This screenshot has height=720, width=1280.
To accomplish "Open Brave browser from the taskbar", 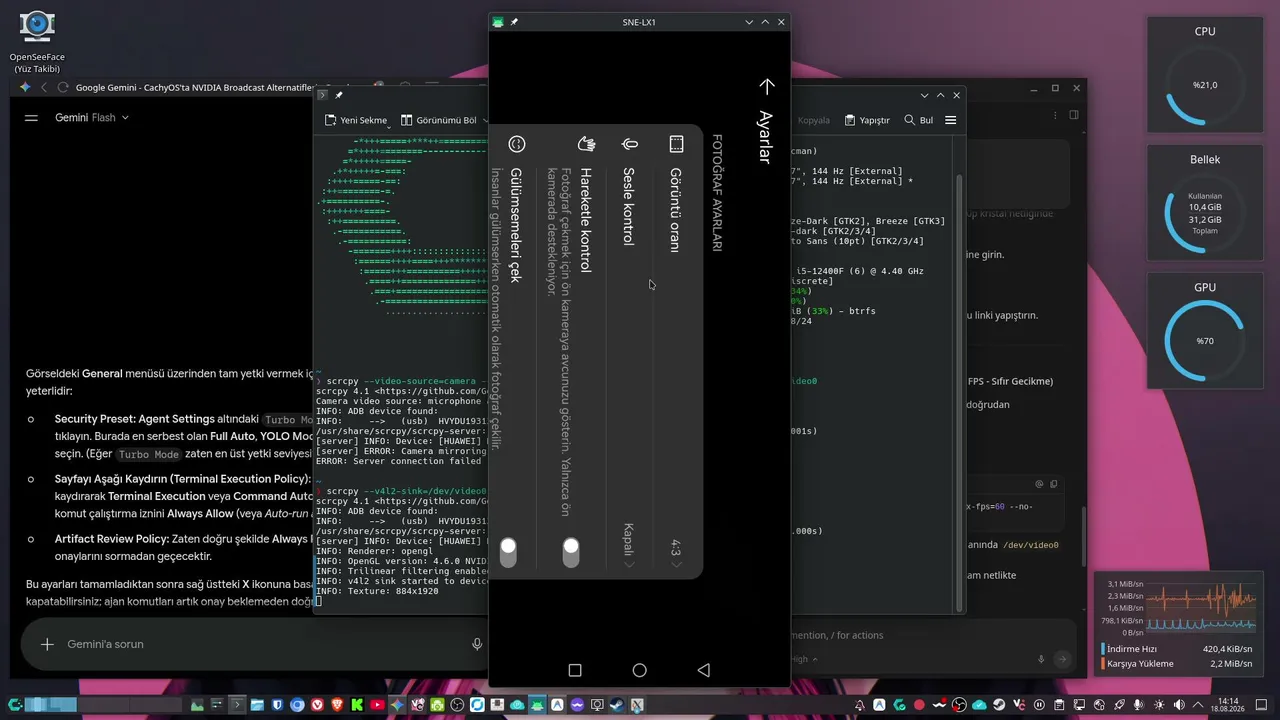I will [x=338, y=705].
